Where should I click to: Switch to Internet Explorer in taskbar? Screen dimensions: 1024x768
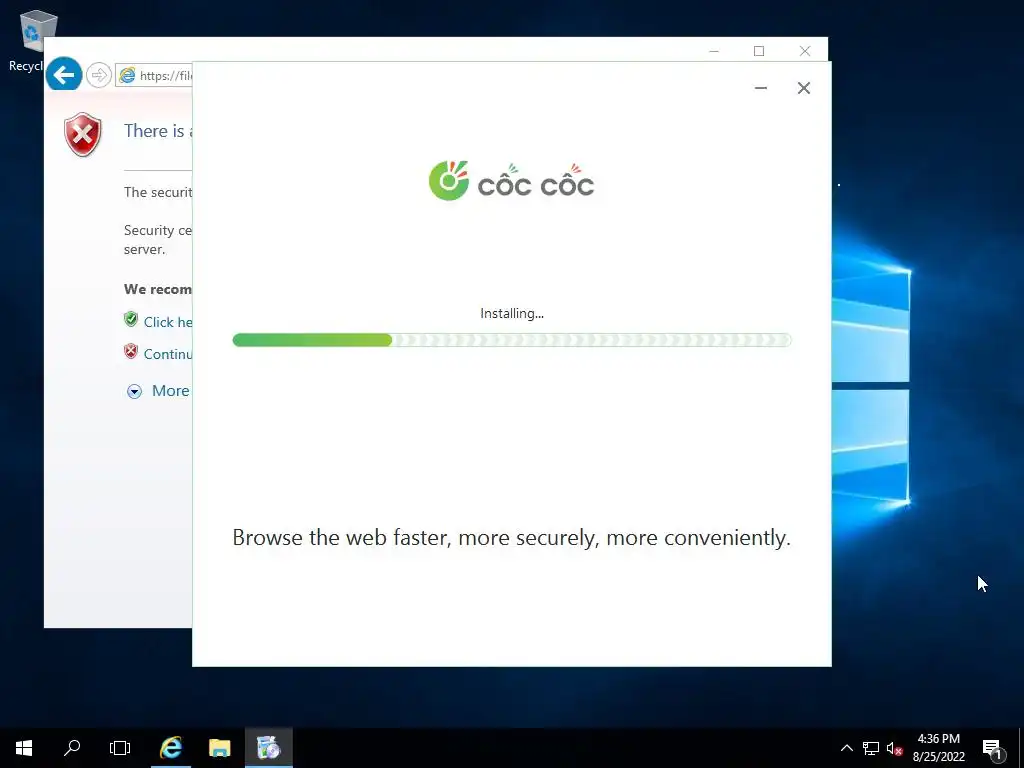171,748
